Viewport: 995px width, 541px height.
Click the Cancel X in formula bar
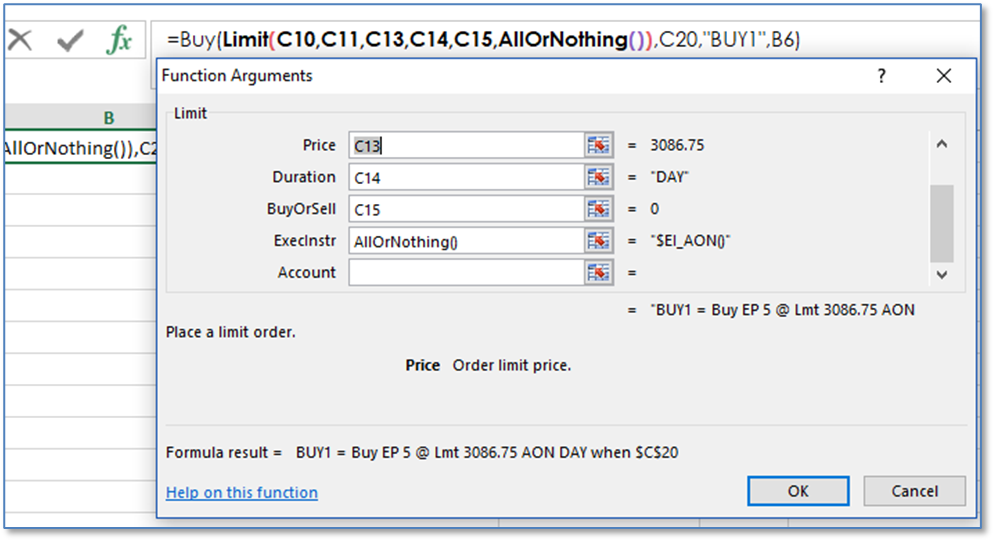coord(21,41)
